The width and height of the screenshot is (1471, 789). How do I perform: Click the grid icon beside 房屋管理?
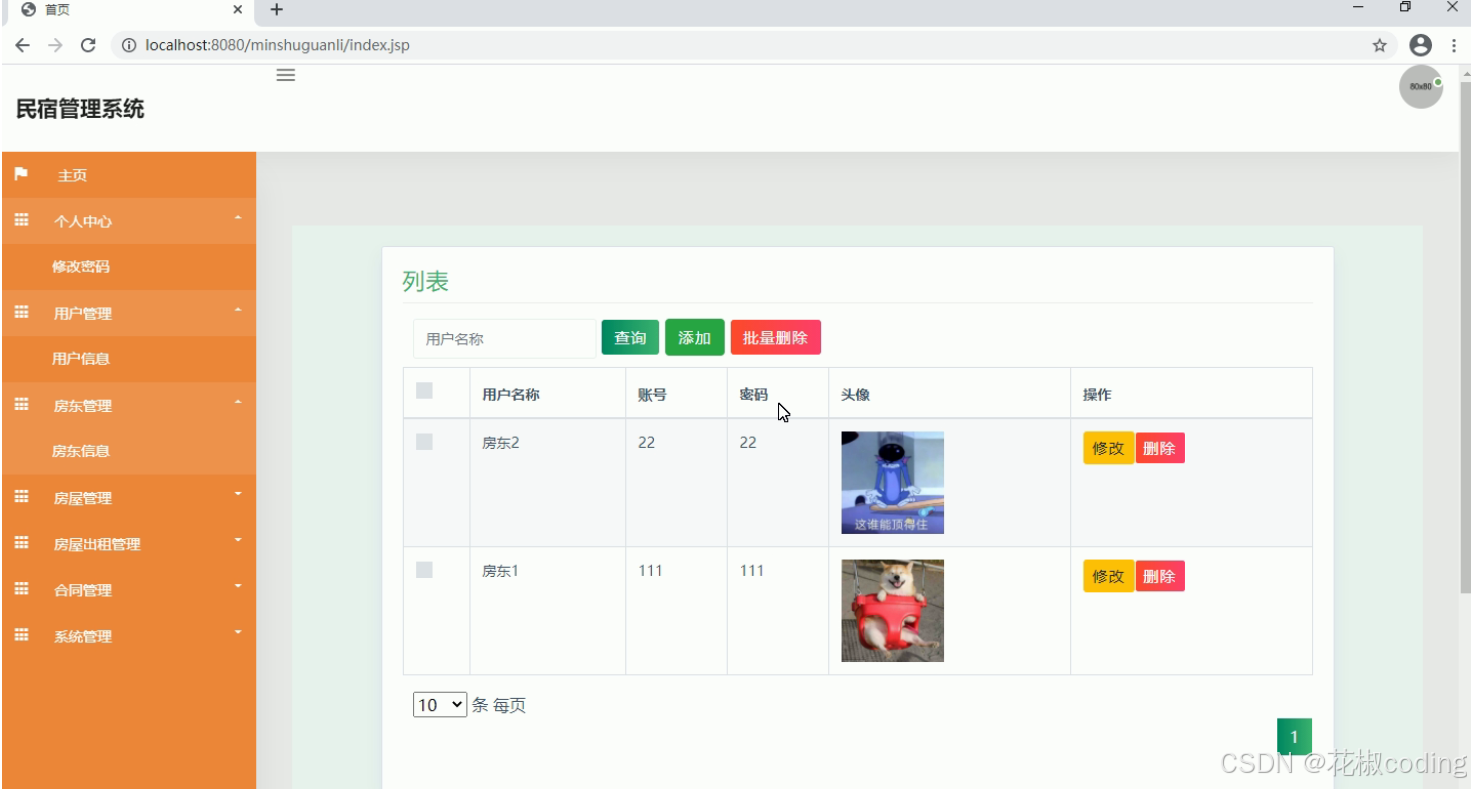pos(21,497)
